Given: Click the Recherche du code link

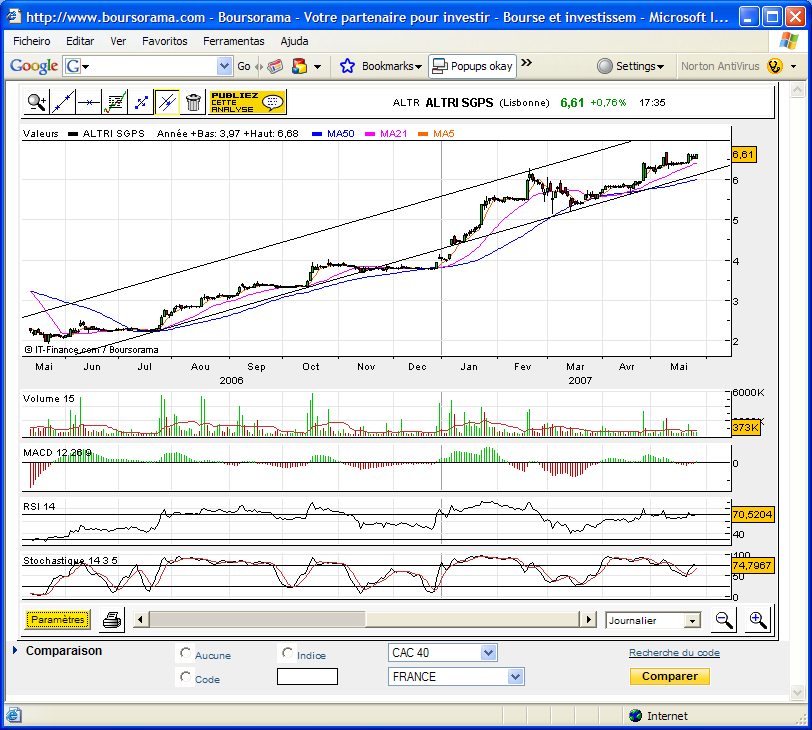Looking at the screenshot, I should 674,653.
